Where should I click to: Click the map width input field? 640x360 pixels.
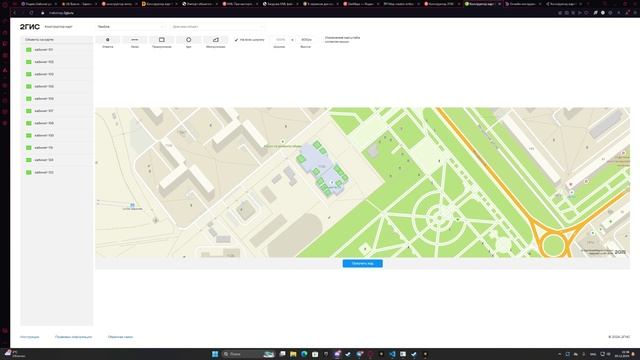280,40
